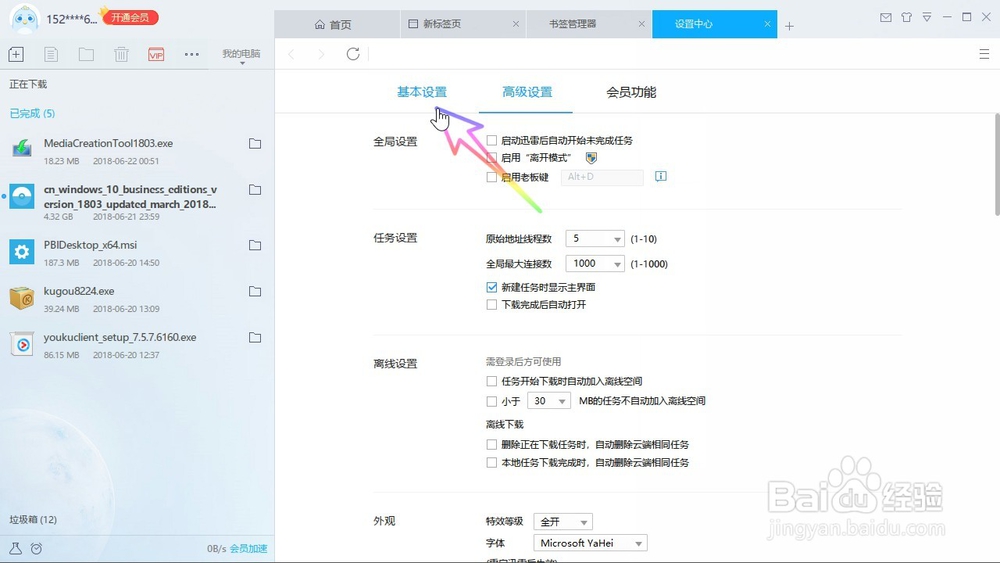Image resolution: width=1000 pixels, height=563 pixels.
Task: Close the 设置中心 tab
Action: pyautogui.click(x=767, y=24)
